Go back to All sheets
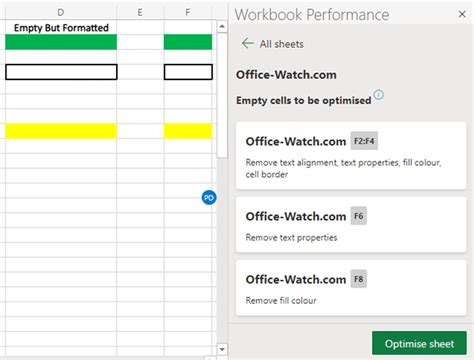474x360 pixels. tap(272, 44)
